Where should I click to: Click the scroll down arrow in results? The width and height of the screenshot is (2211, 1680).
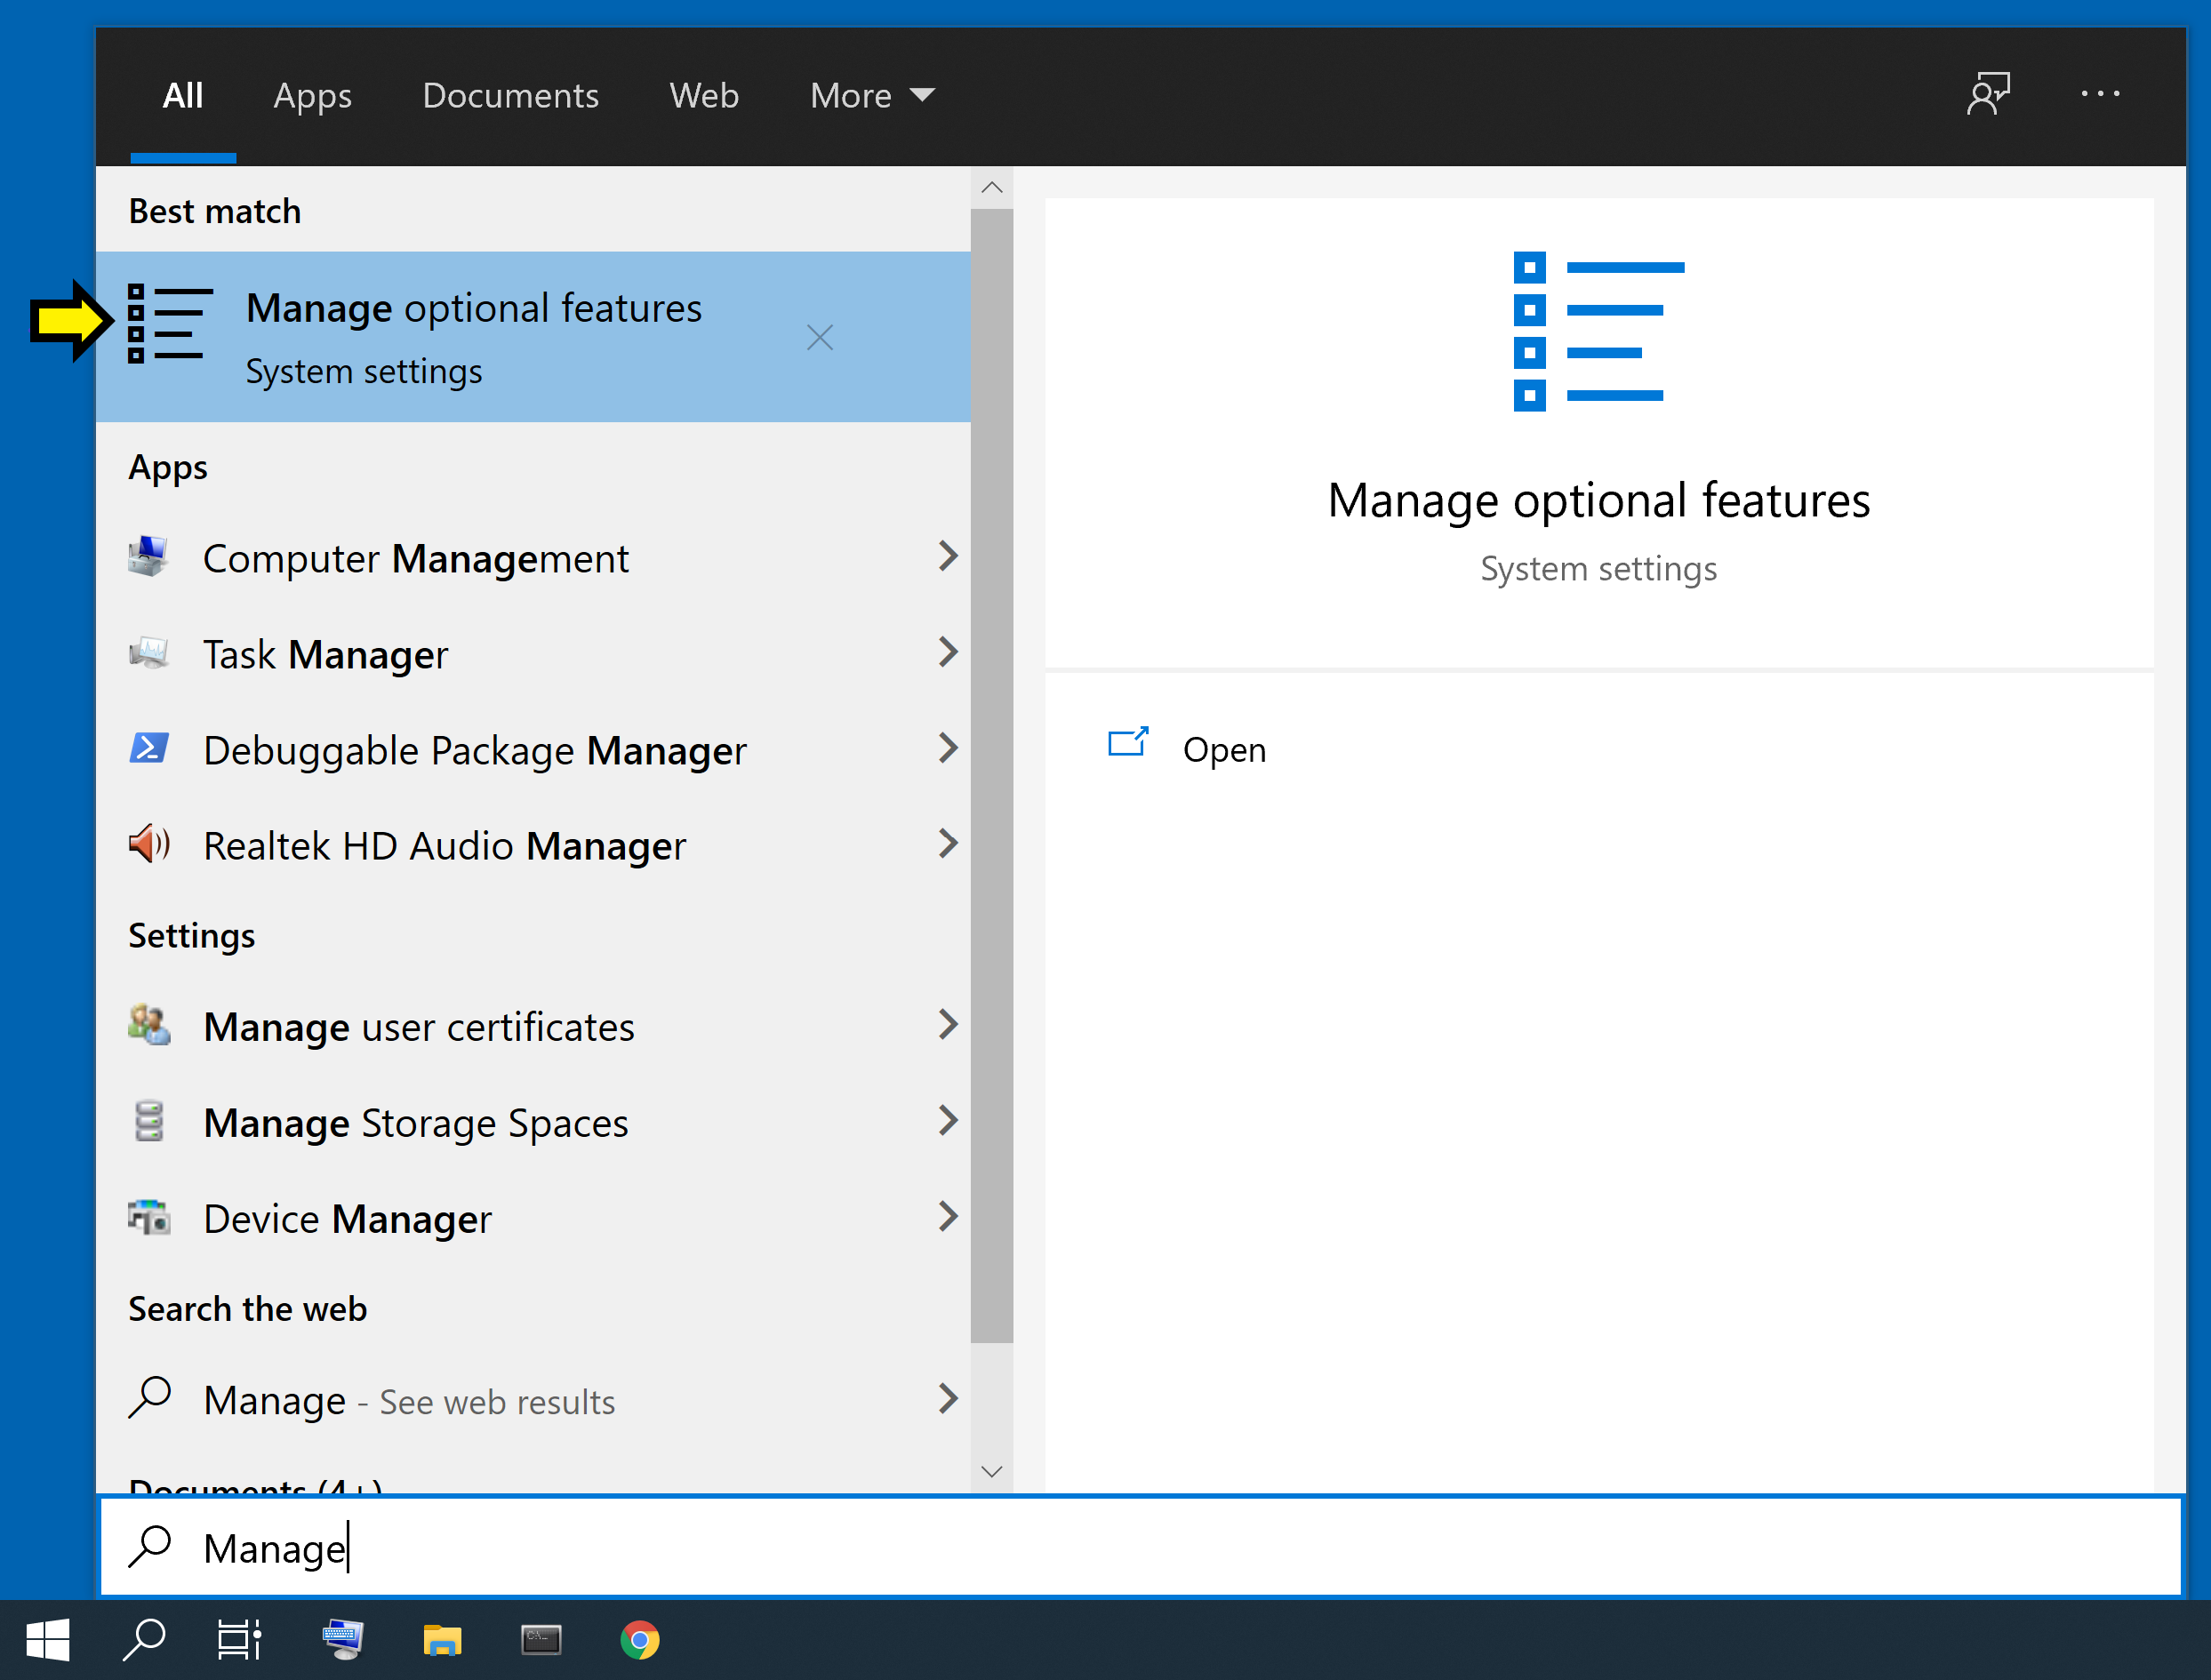click(x=991, y=1471)
